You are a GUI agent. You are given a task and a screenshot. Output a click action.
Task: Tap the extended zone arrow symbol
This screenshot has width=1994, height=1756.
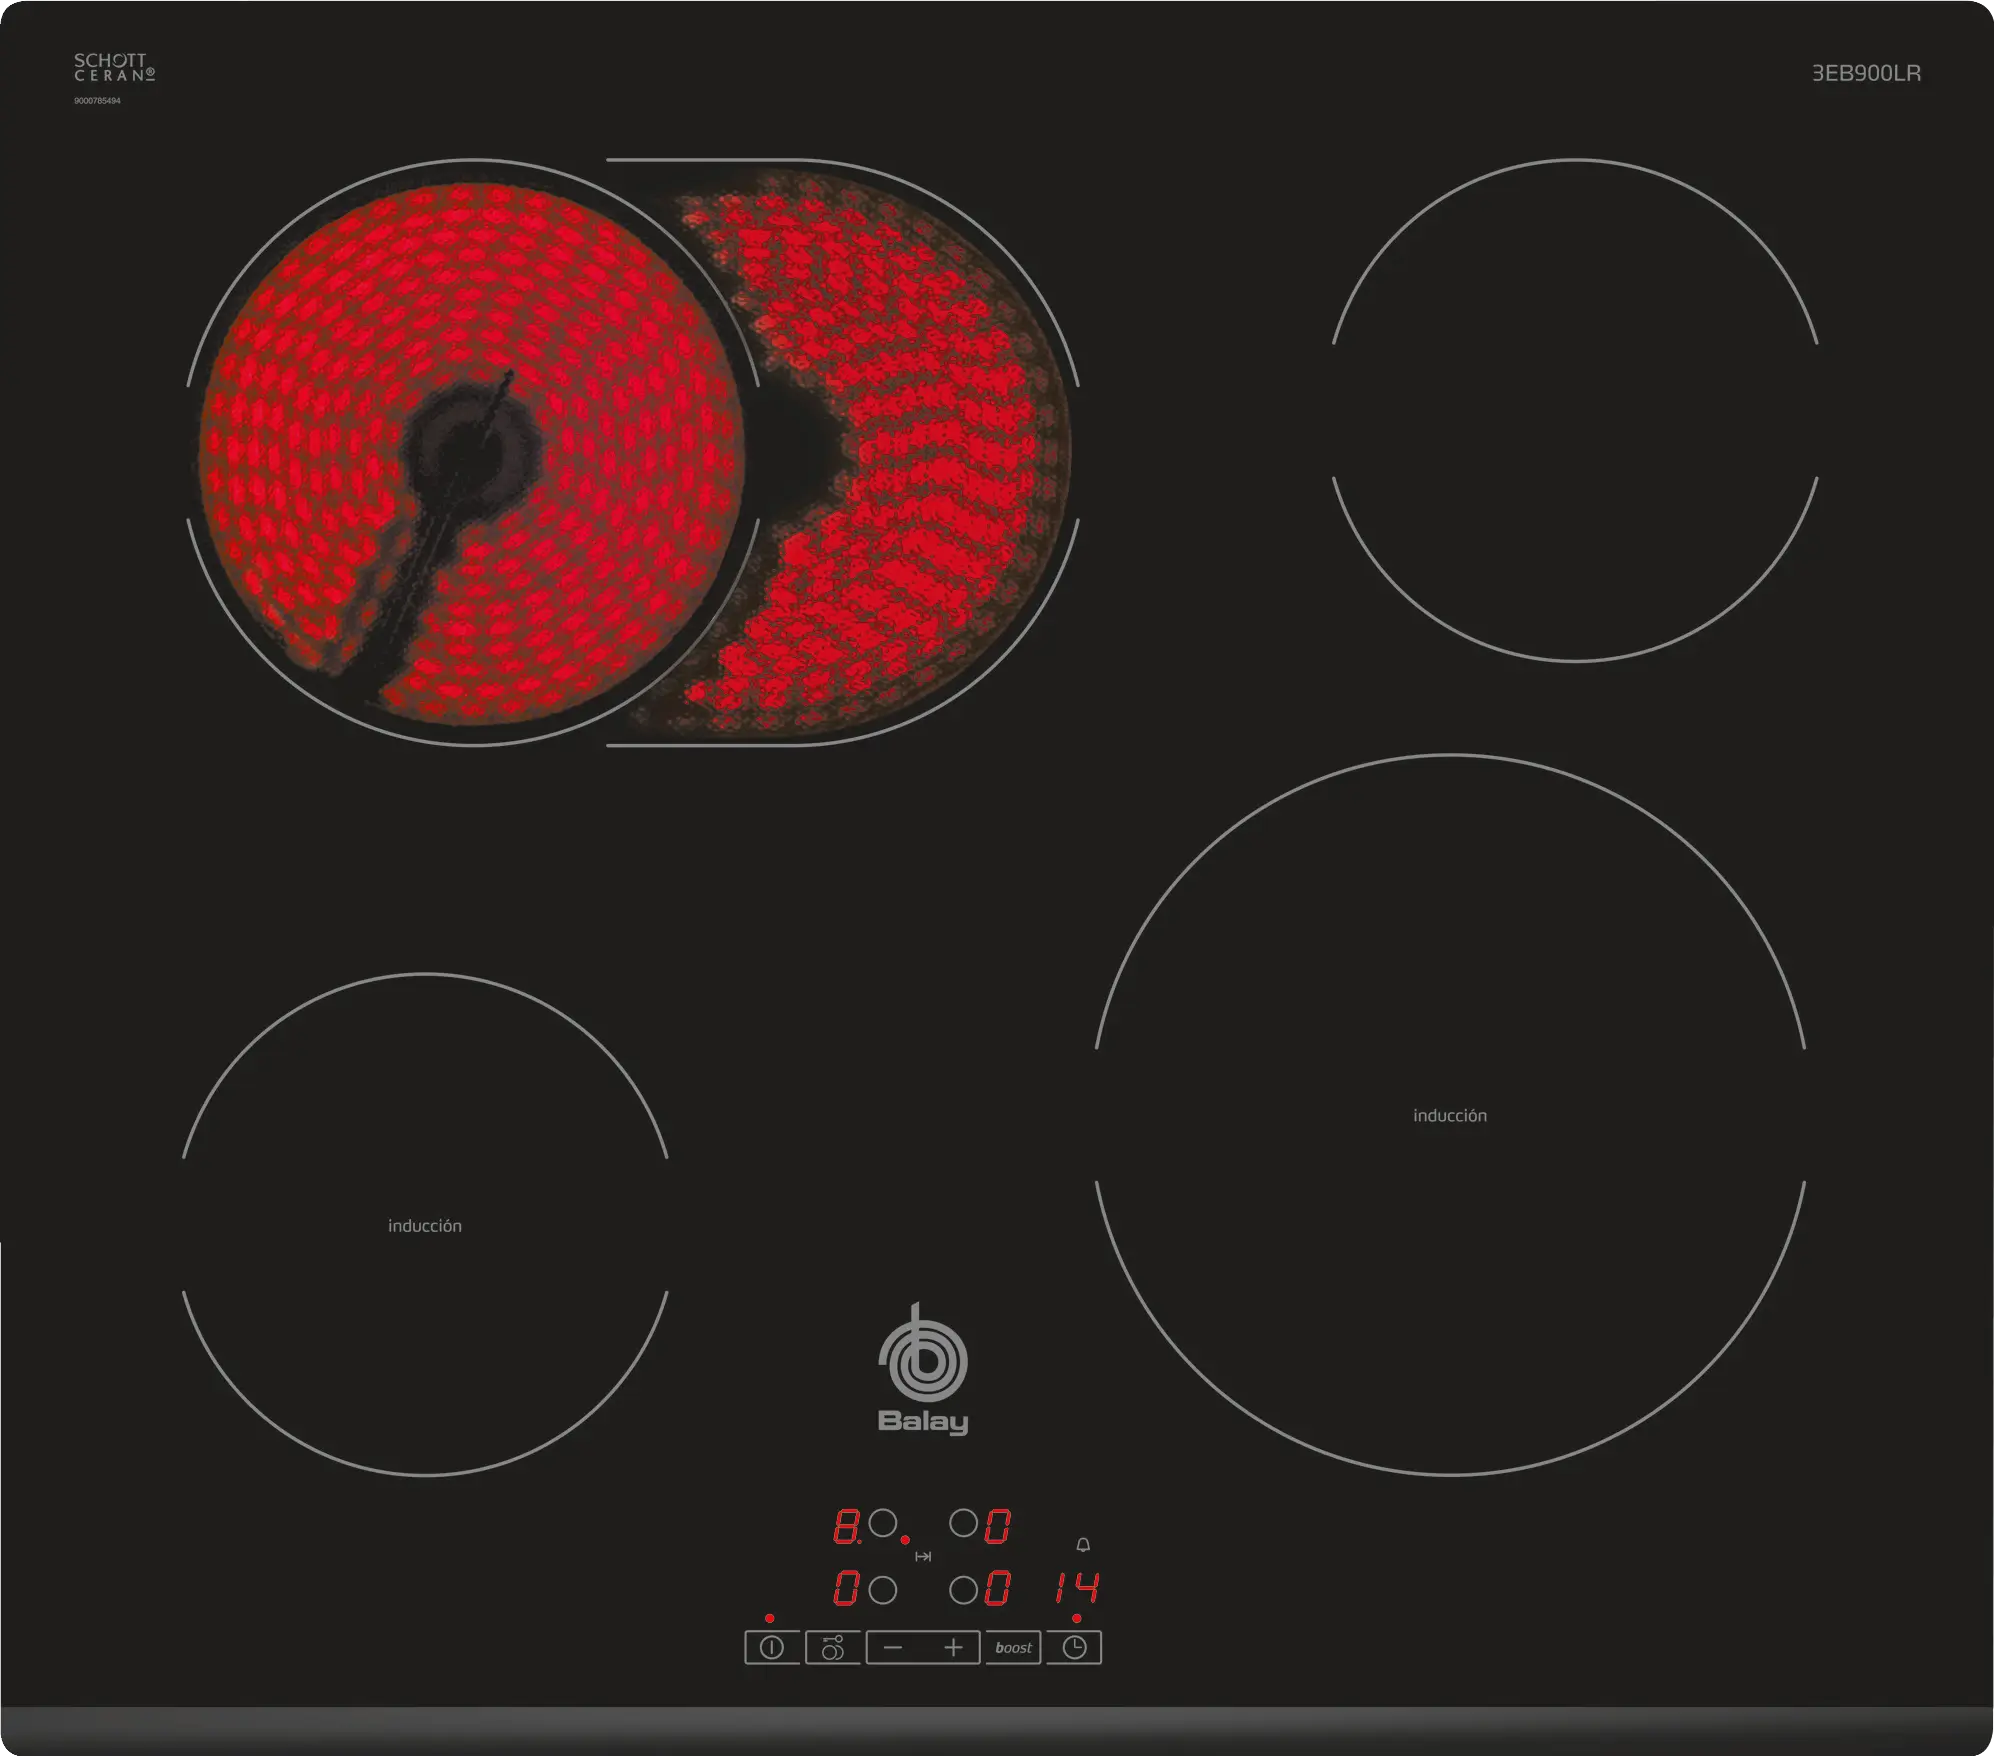(923, 1556)
